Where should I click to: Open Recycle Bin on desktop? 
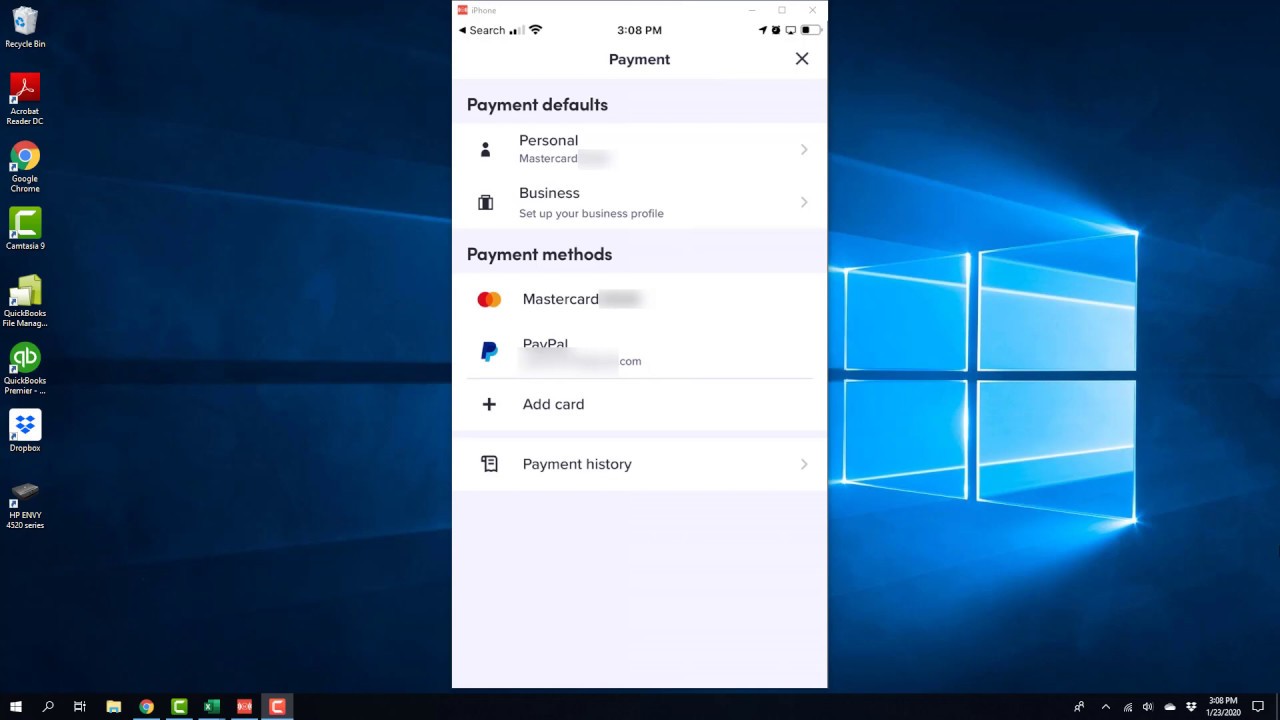tap(25, 28)
